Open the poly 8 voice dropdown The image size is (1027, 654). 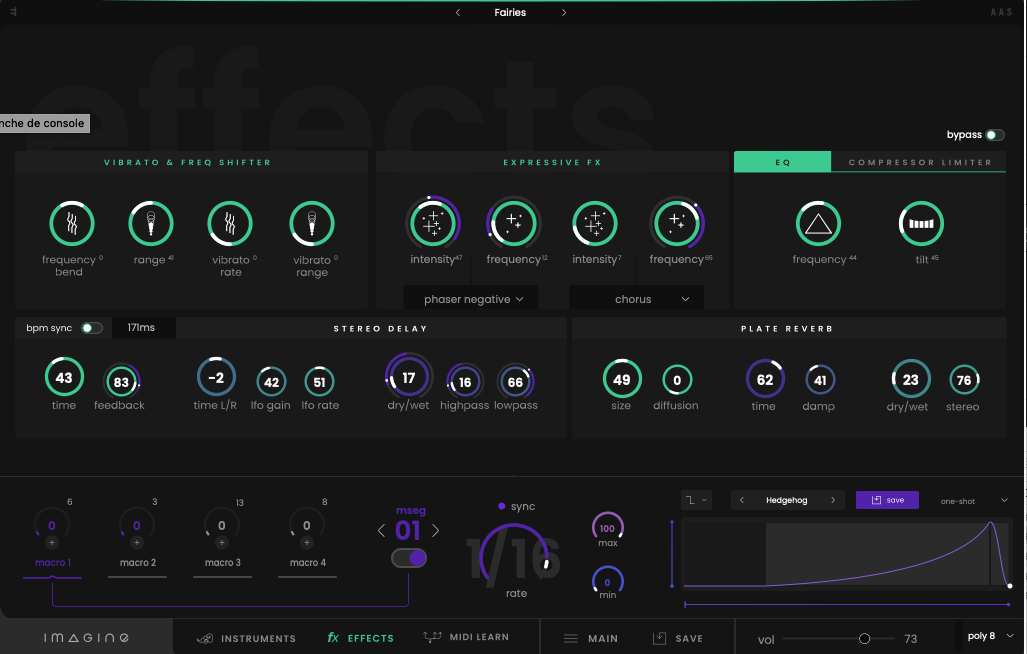point(986,635)
